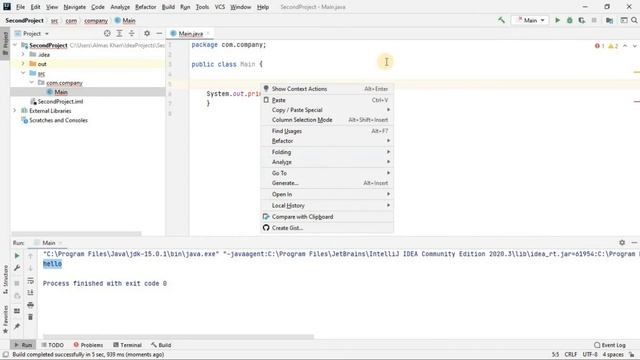Open the TODO tool window
The image size is (640, 360).
coord(53,345)
